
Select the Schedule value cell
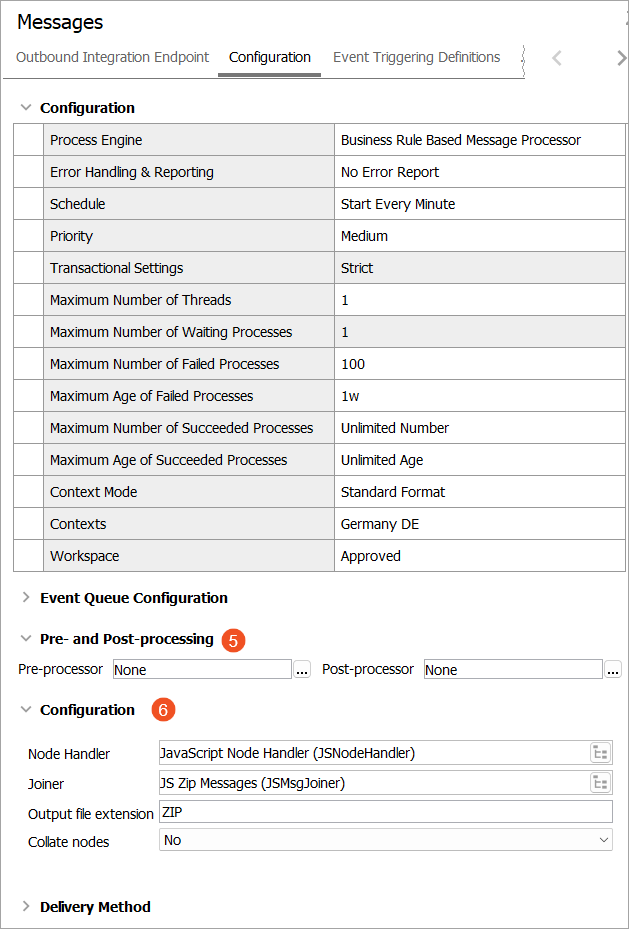click(480, 204)
